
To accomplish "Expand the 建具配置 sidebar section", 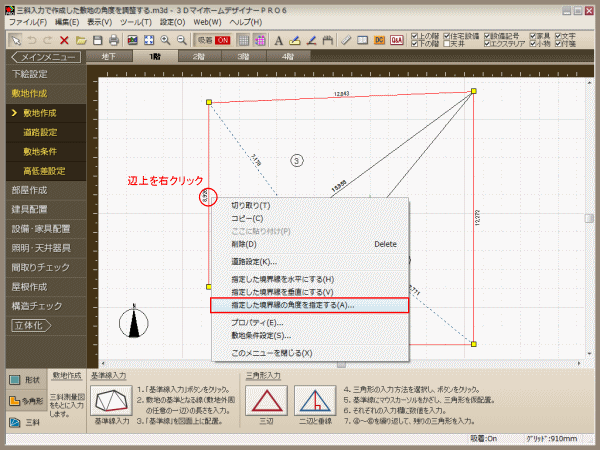I will point(30,209).
